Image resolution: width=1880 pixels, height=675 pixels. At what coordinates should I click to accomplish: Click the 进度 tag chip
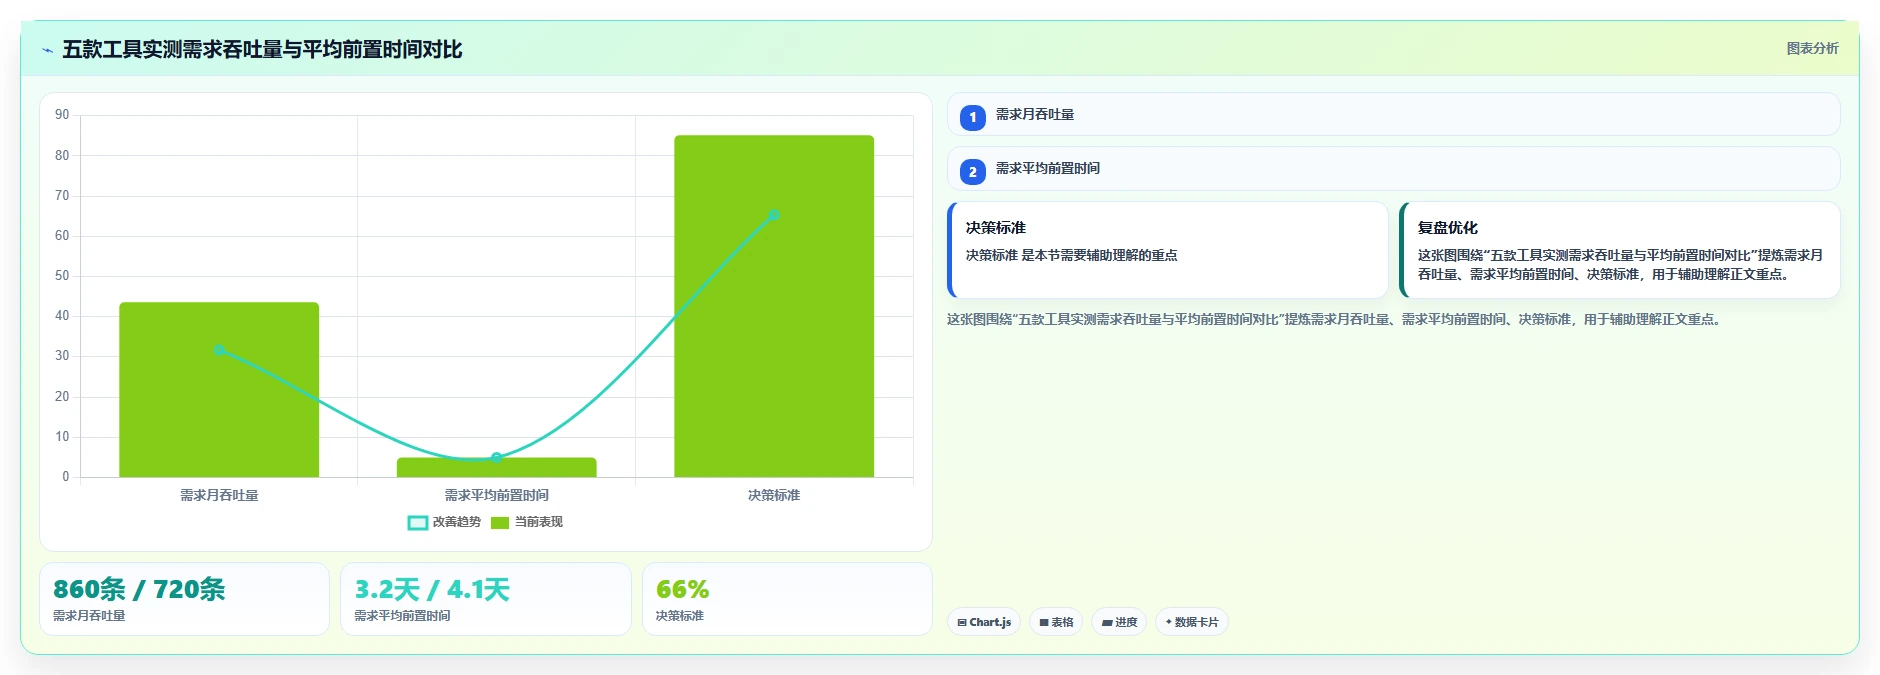(1119, 622)
